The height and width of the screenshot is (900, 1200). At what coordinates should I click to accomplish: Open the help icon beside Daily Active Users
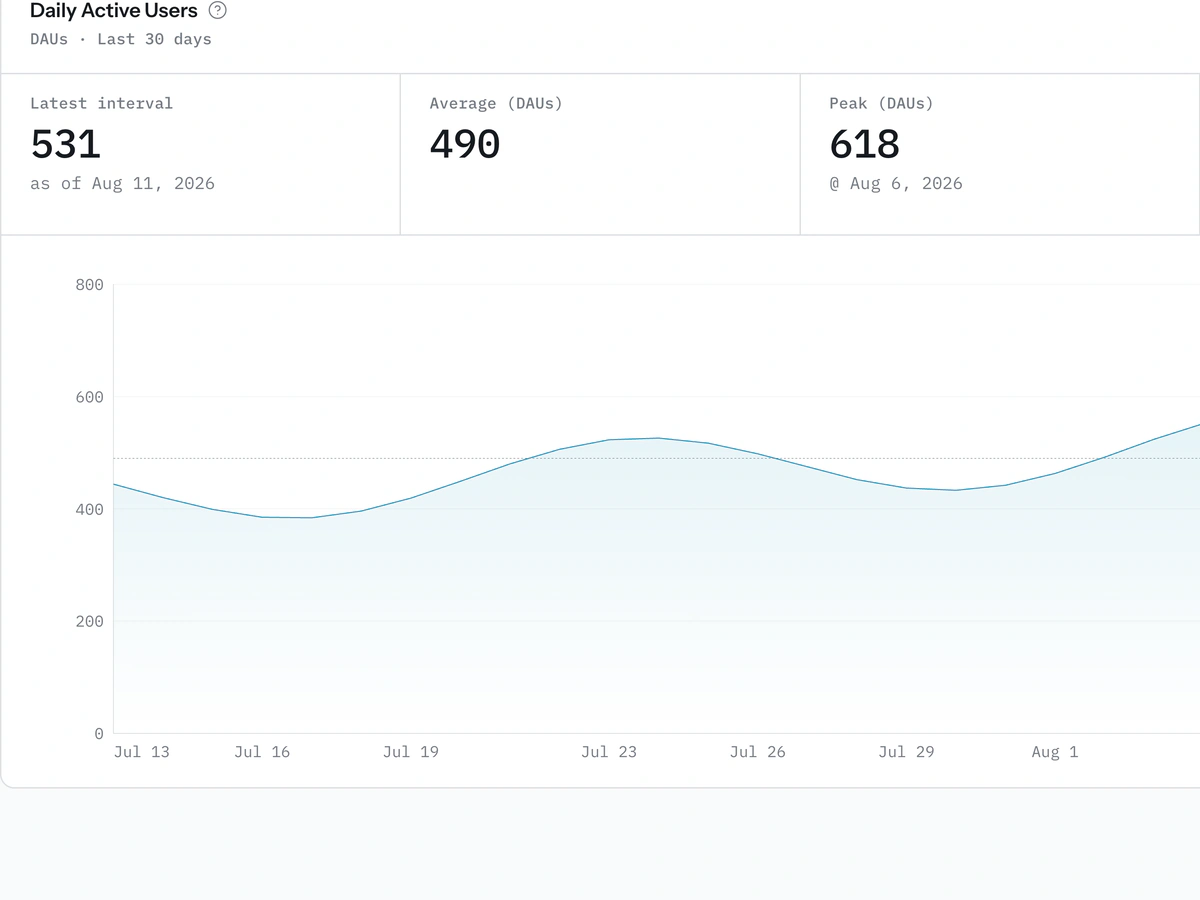[x=218, y=11]
